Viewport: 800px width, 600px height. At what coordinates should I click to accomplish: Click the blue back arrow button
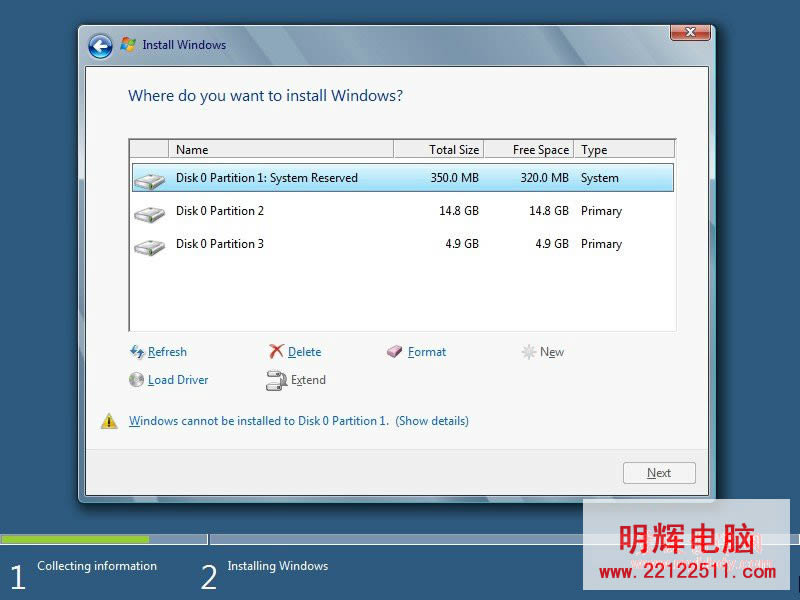[x=100, y=47]
